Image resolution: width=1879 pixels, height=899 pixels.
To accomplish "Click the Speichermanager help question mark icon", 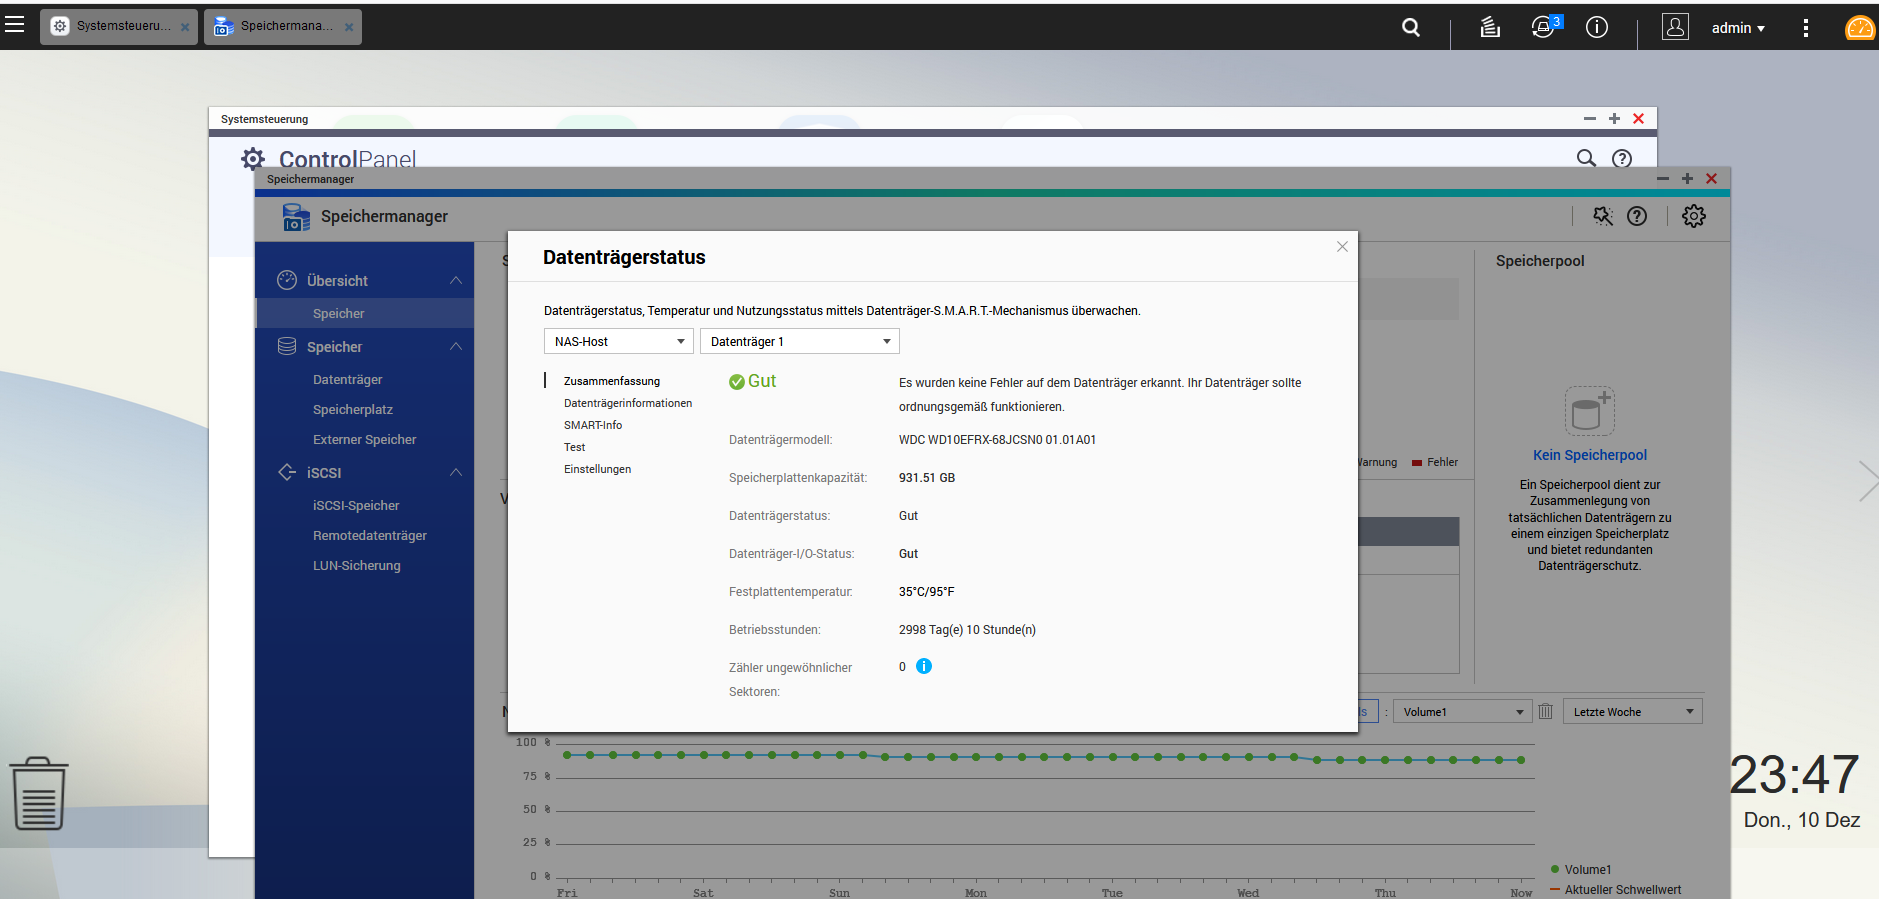I will [x=1637, y=216].
